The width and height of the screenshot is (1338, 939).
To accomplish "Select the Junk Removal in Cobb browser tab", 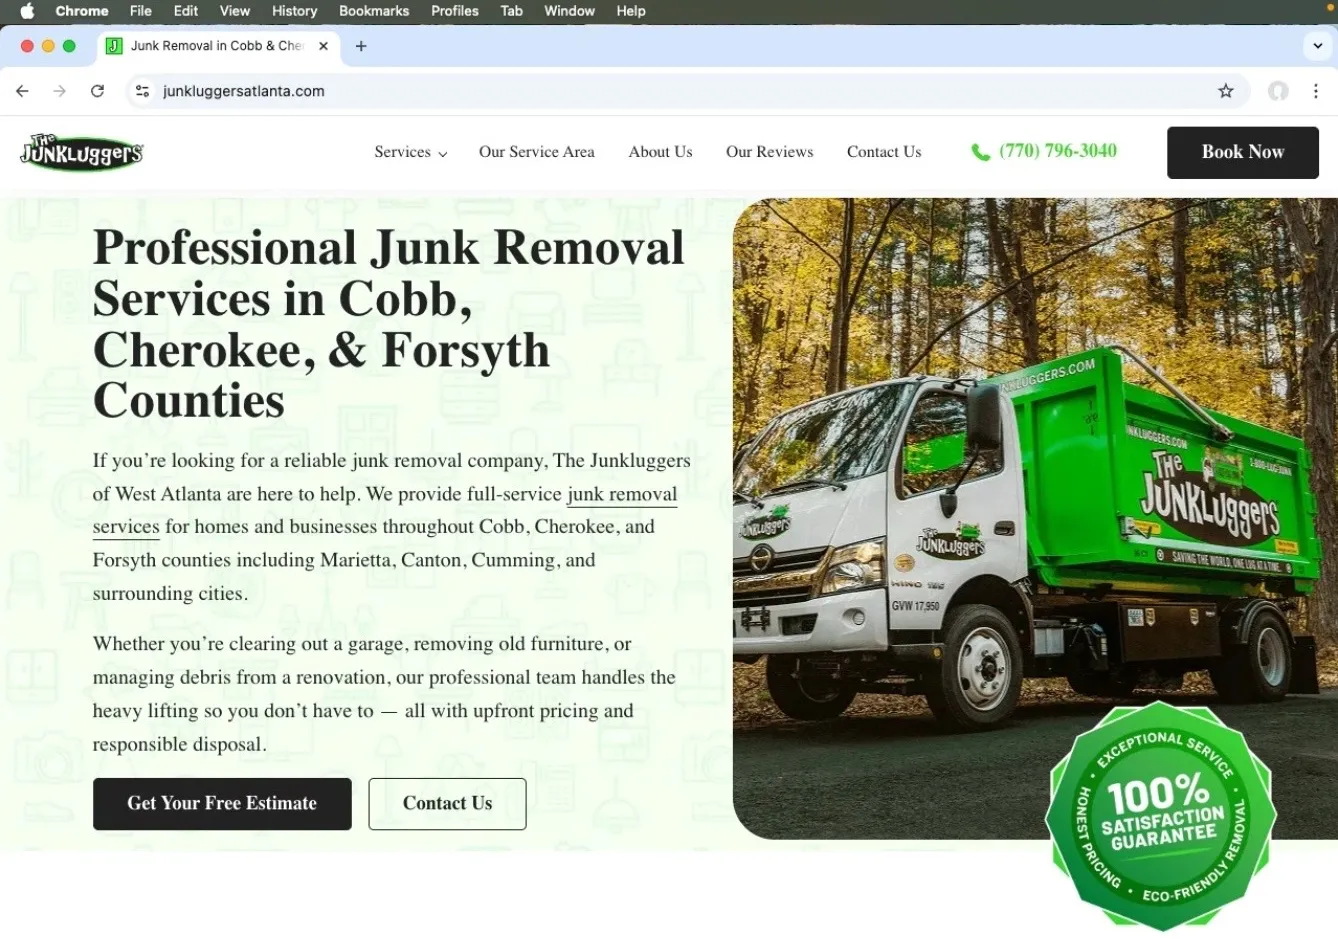I will 219,46.
